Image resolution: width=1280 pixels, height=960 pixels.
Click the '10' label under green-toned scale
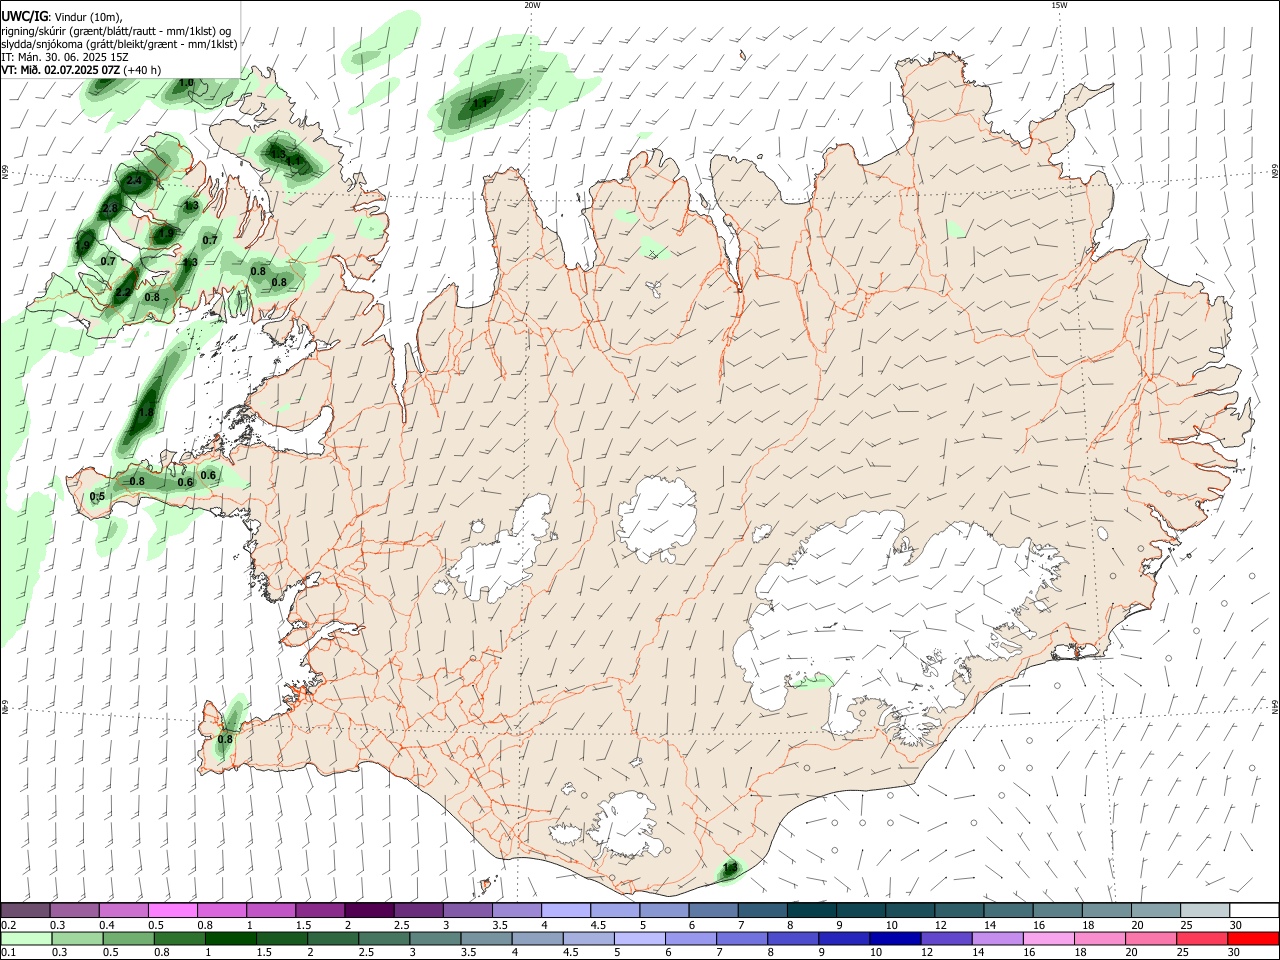(876, 953)
